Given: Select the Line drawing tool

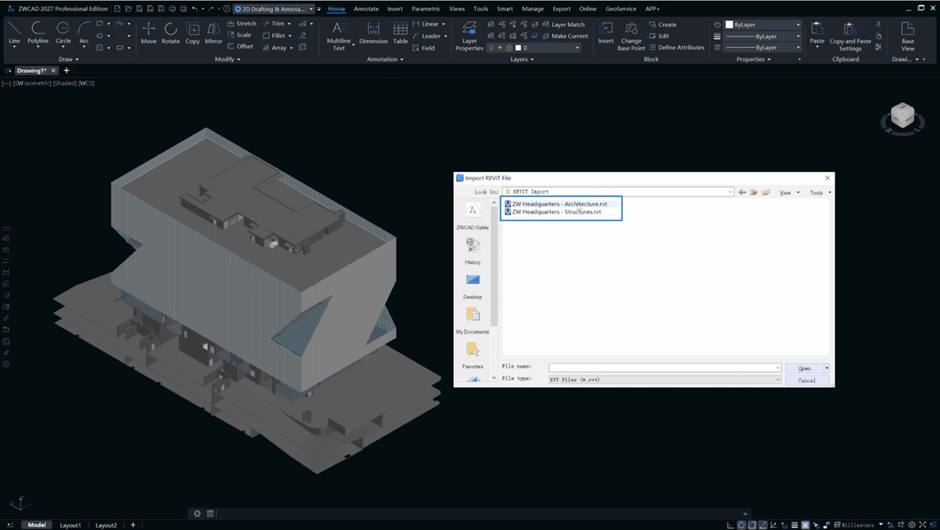Looking at the screenshot, I should (14, 32).
